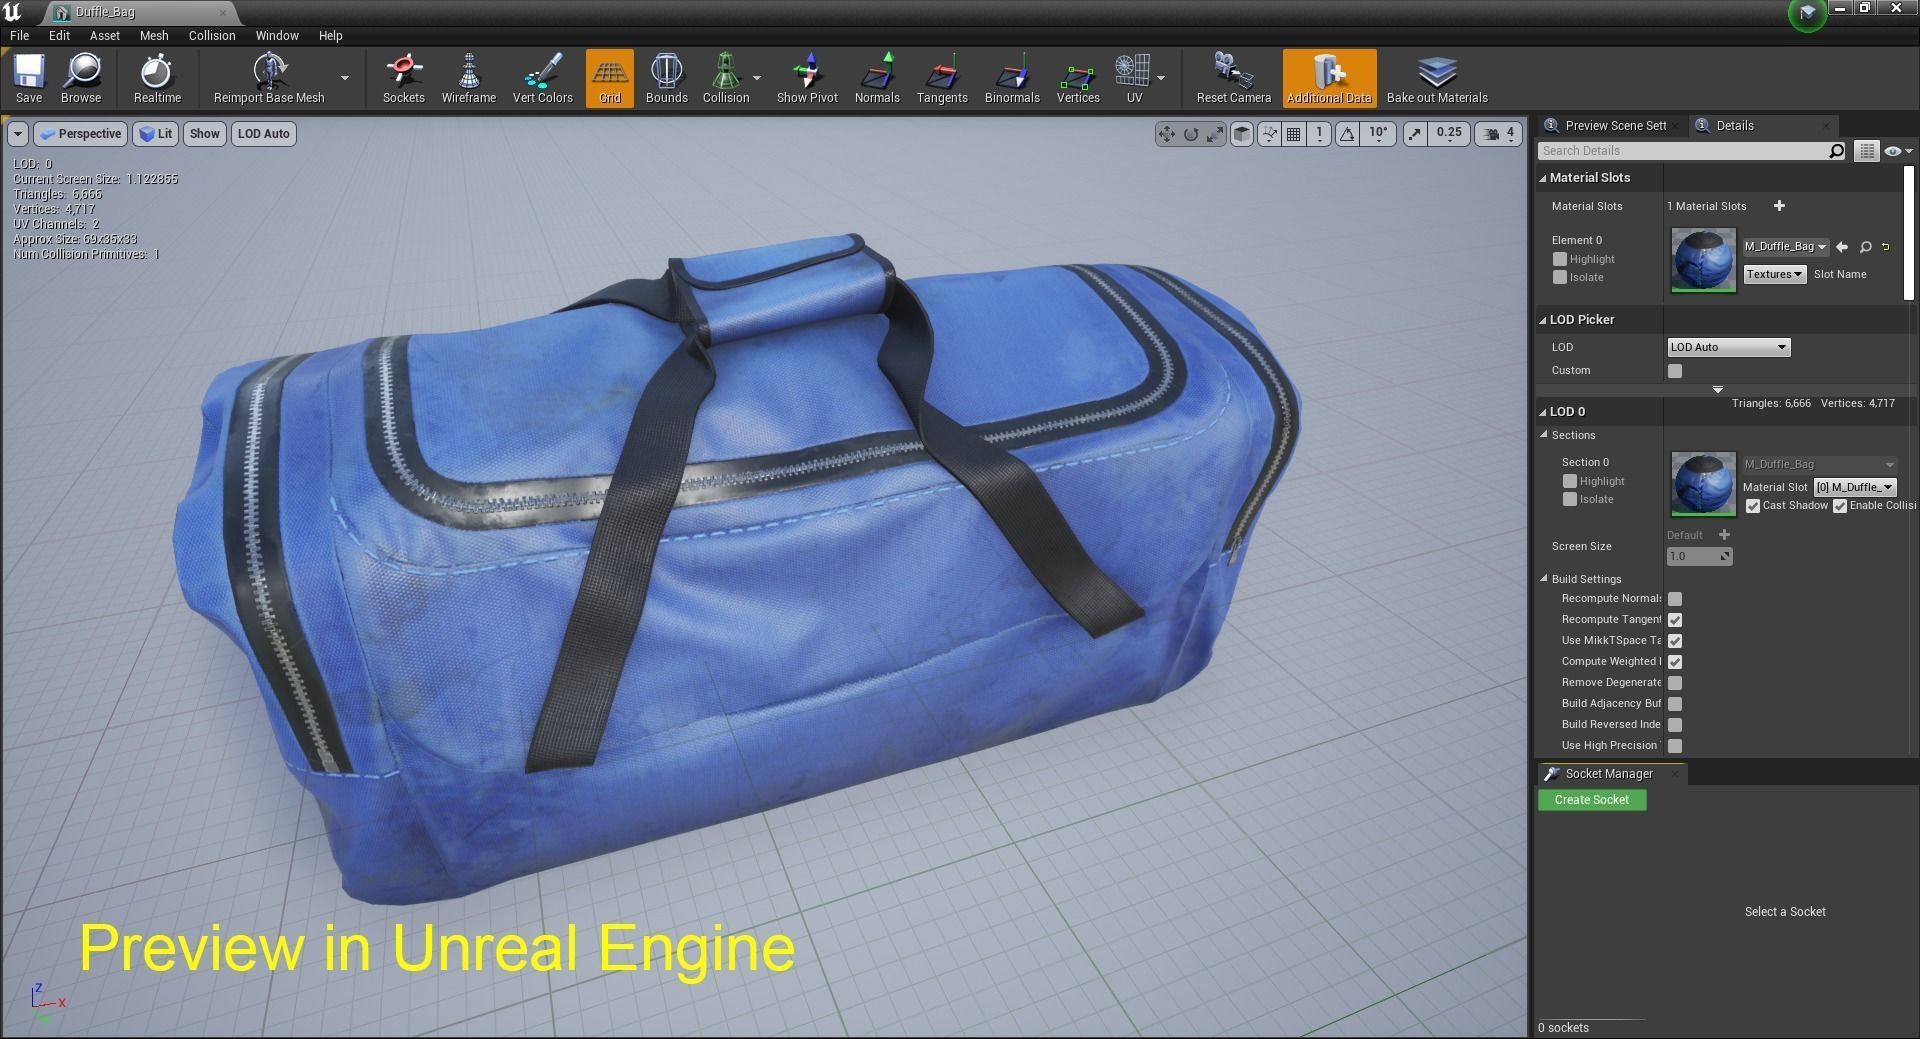Open the Perspective view mode button
The width and height of the screenshot is (1920, 1039).
(80, 134)
